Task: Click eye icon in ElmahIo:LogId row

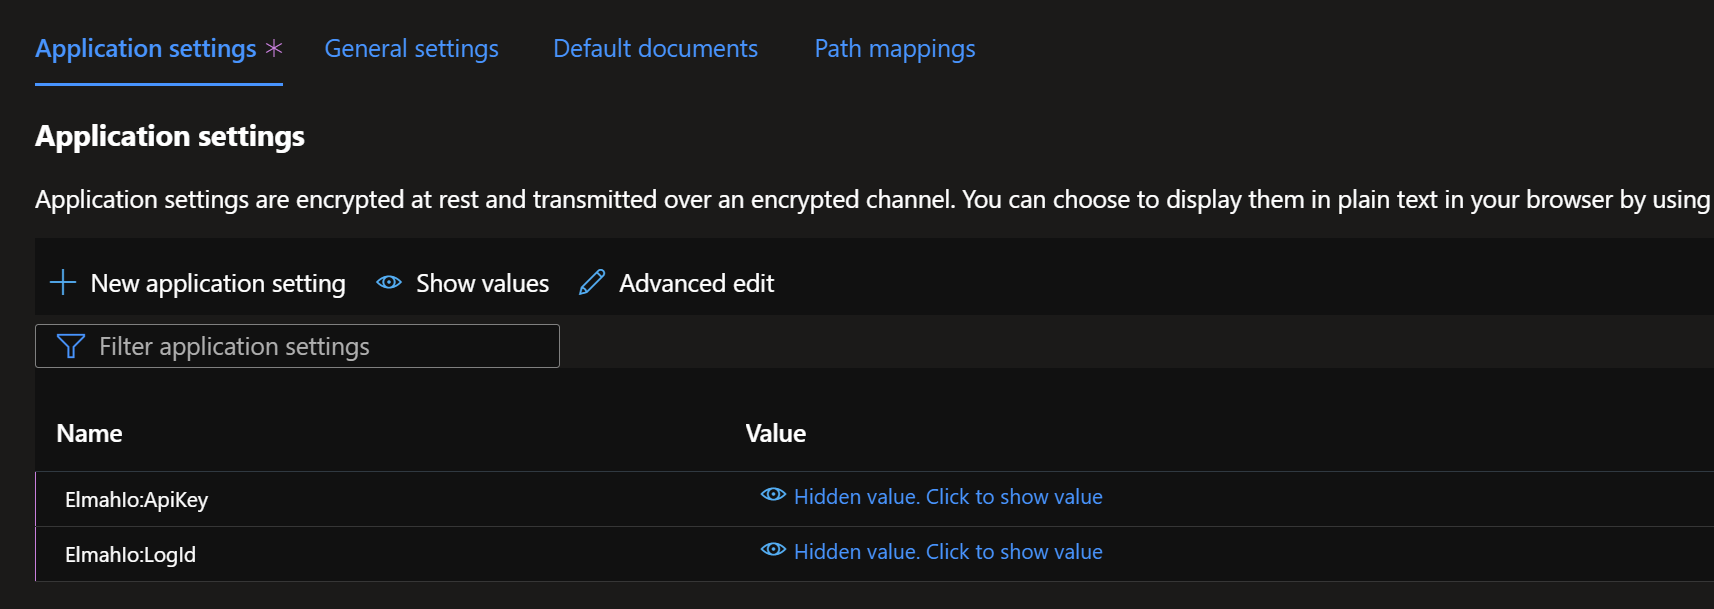Action: click(x=773, y=550)
